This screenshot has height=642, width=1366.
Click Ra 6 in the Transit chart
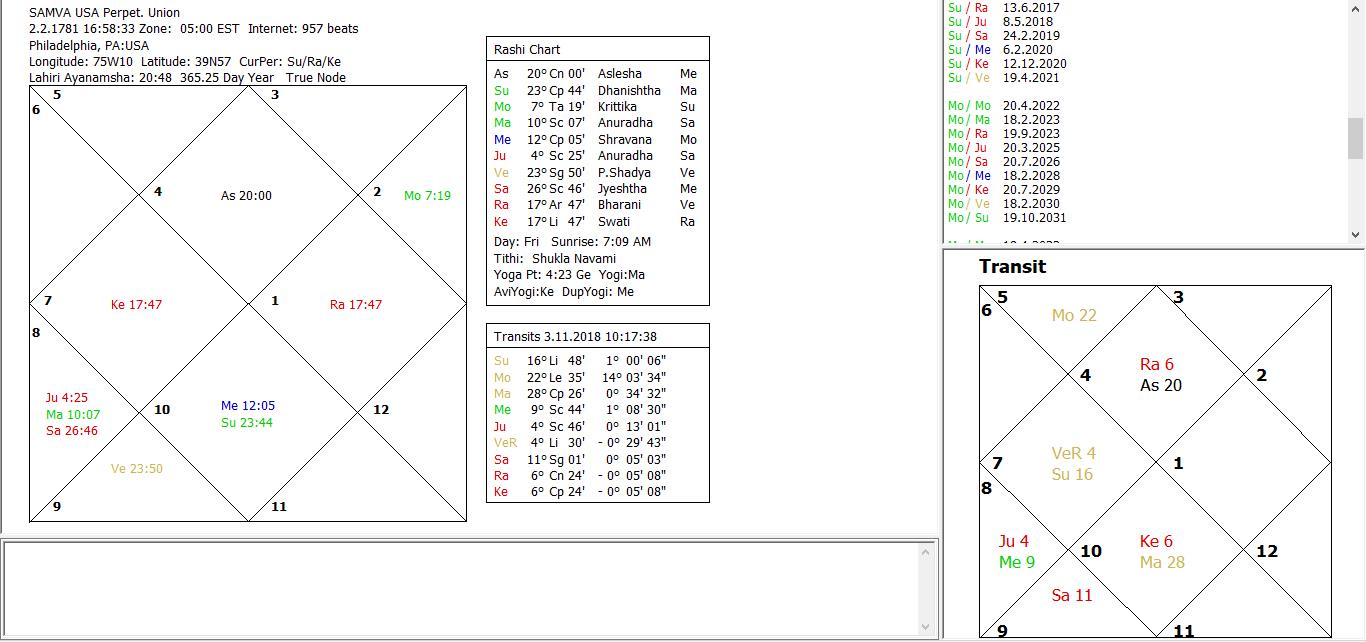[1157, 365]
